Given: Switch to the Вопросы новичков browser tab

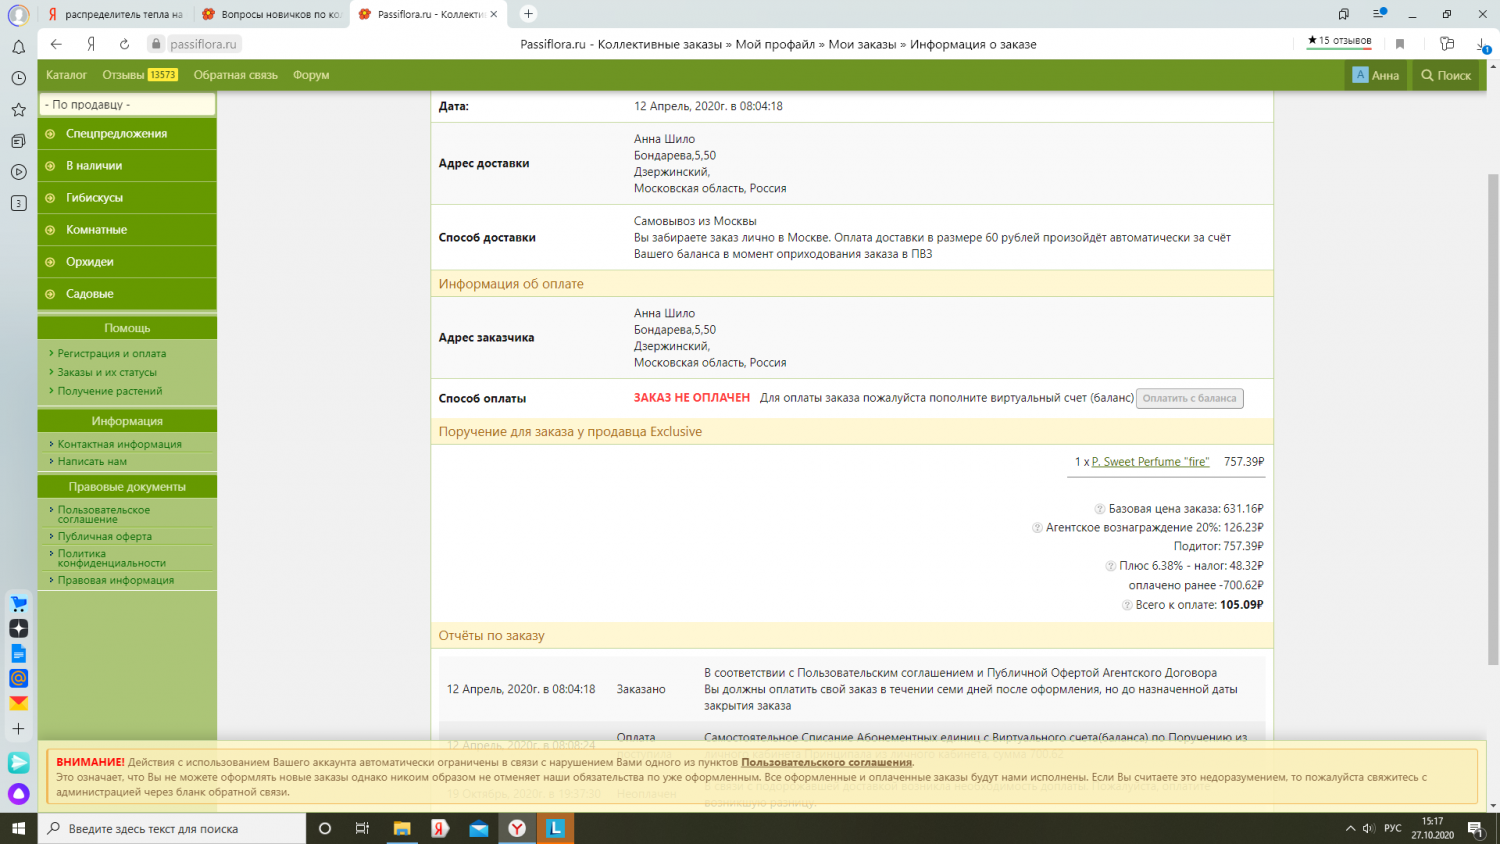Looking at the screenshot, I should pos(272,14).
